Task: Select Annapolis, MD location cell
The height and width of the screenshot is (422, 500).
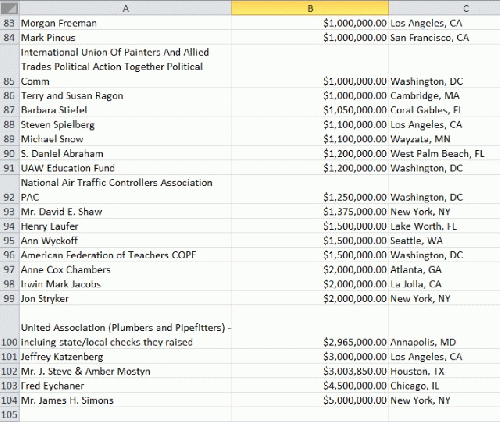Action: tap(444, 327)
